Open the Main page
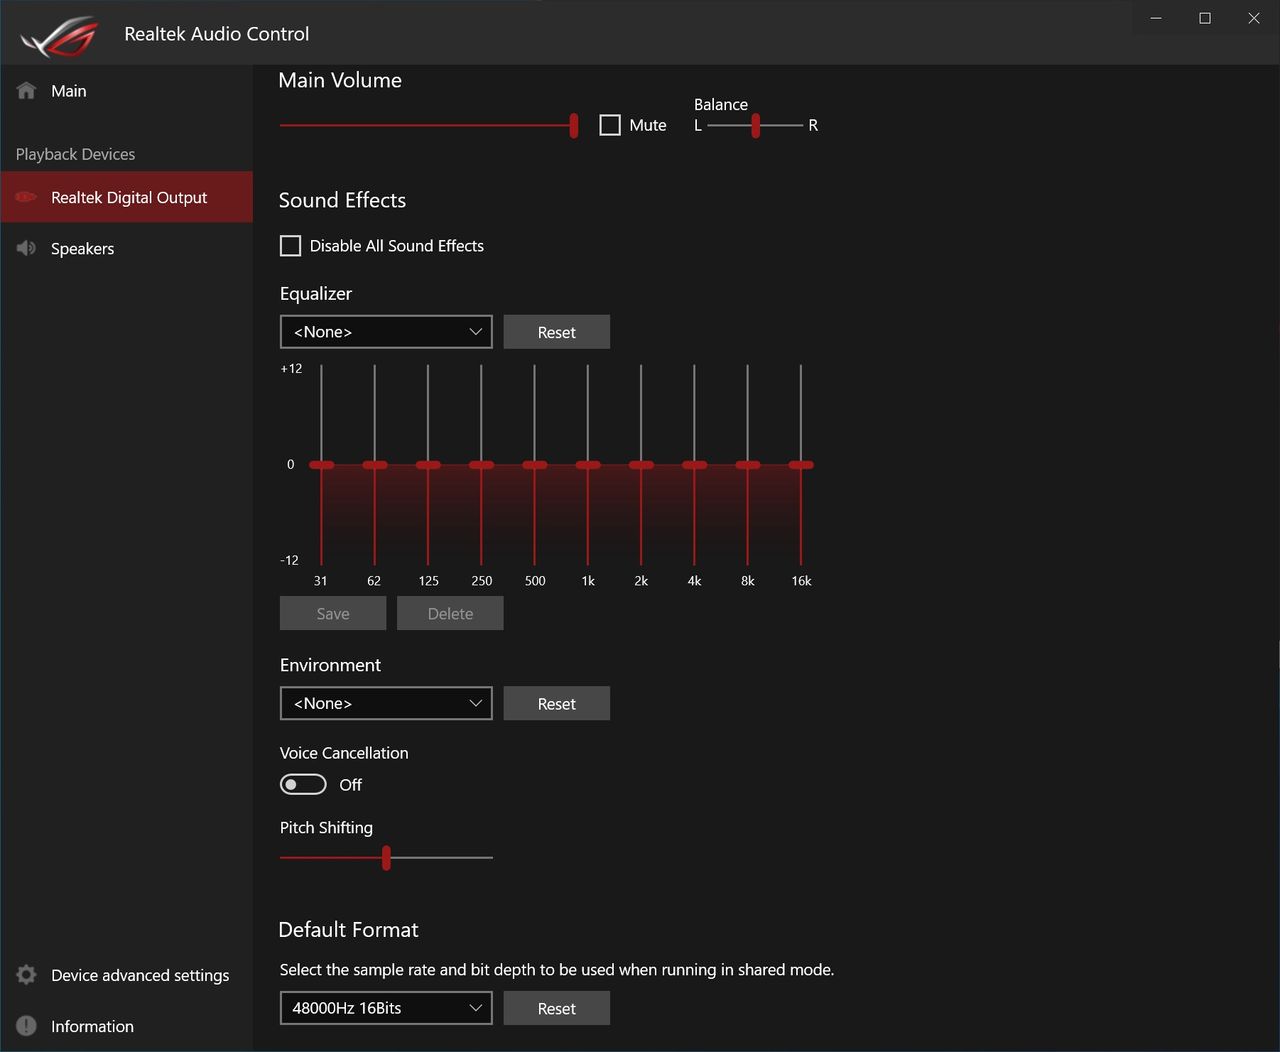This screenshot has height=1052, width=1280. [x=126, y=91]
